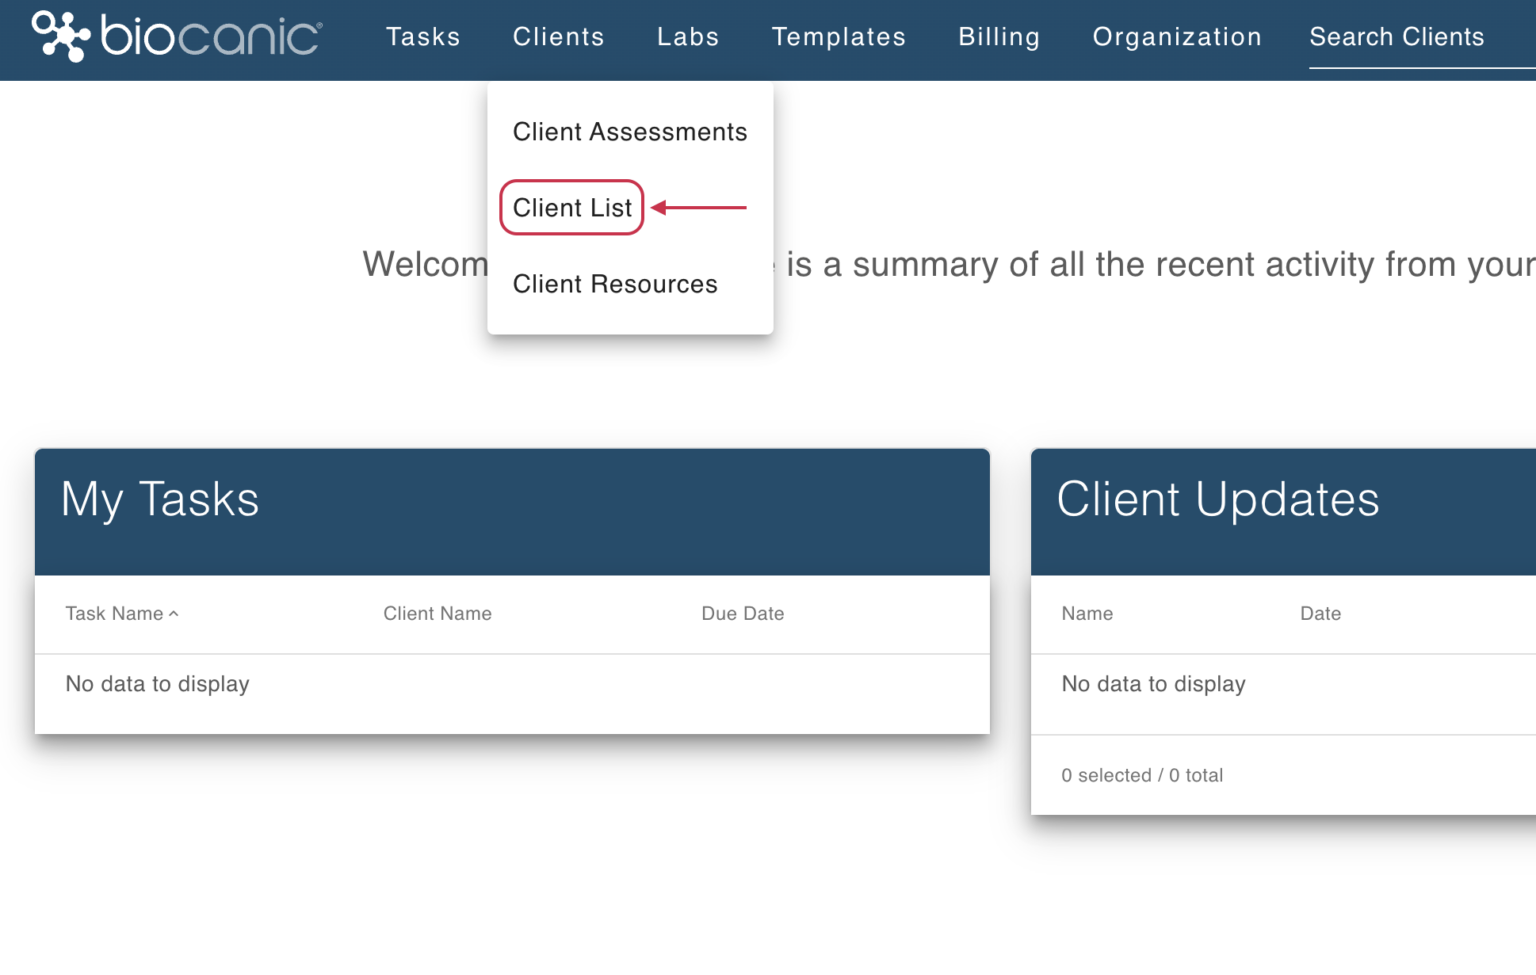Select Client Assessments from the dropdown
Viewport: 1536px width, 975px height.
coord(629,131)
